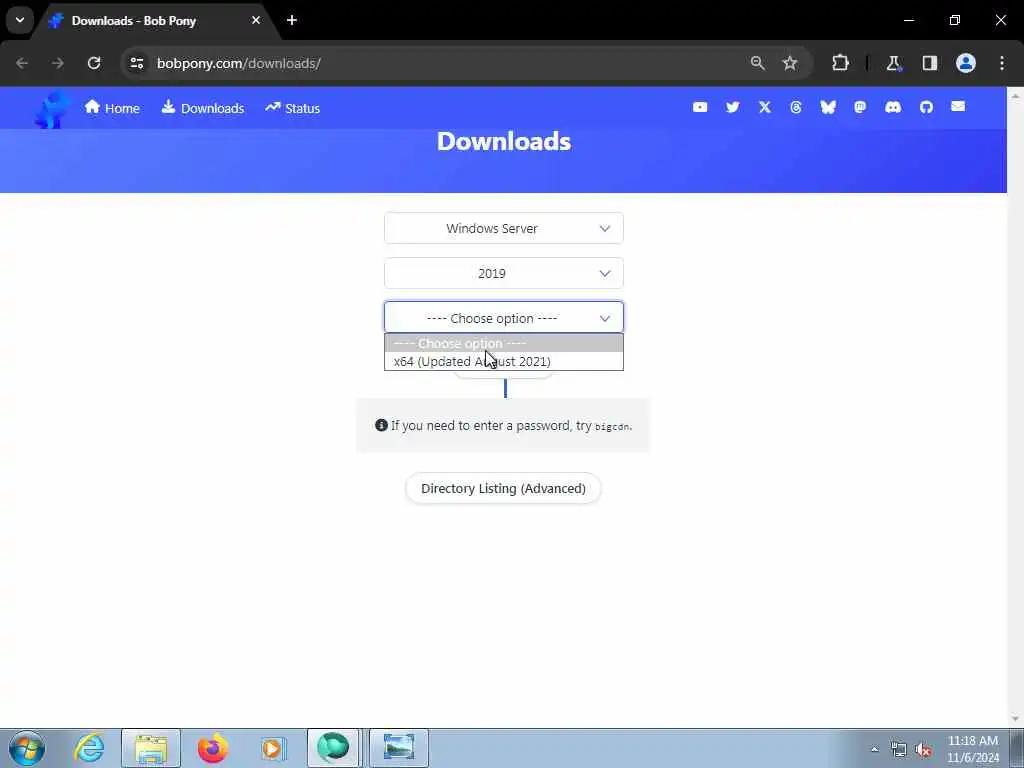Screen dimensions: 1024x768
Task: Open the Bluesky butterfly icon
Action: (828, 107)
